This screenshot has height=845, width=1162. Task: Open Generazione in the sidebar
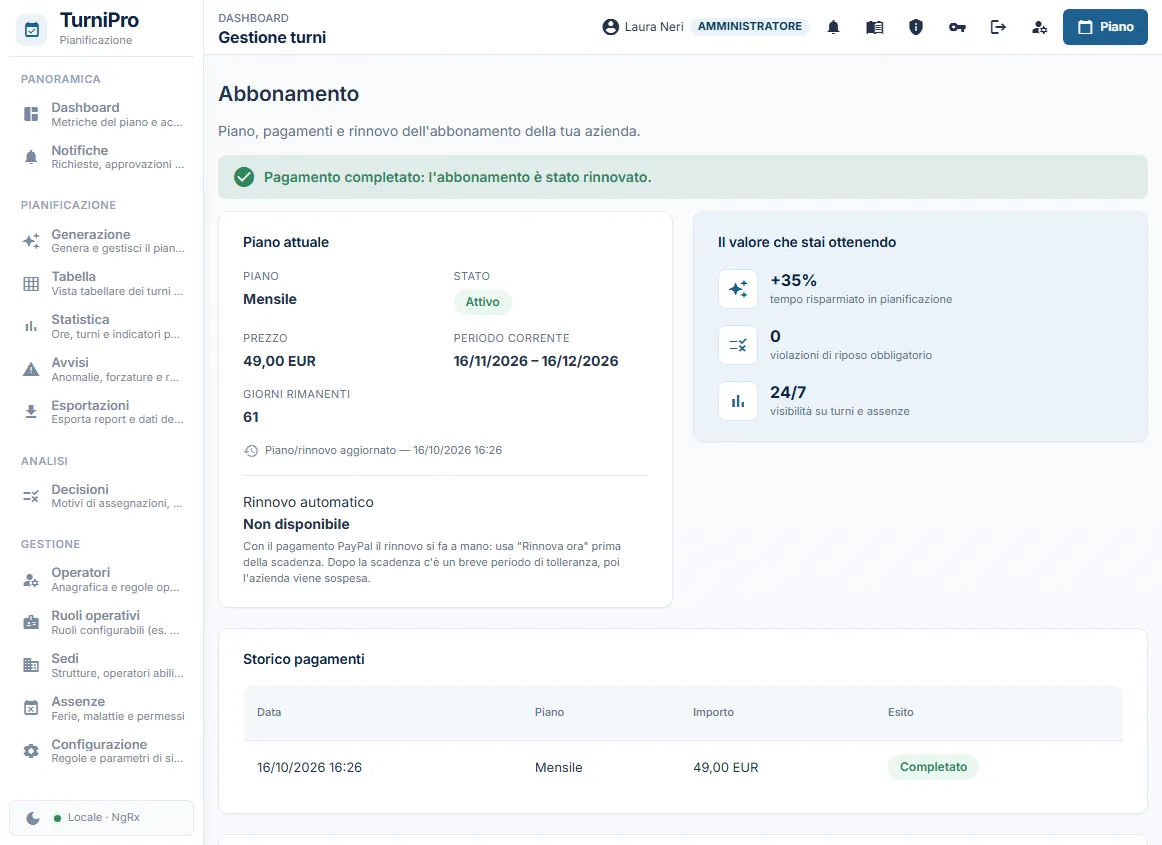coord(102,241)
